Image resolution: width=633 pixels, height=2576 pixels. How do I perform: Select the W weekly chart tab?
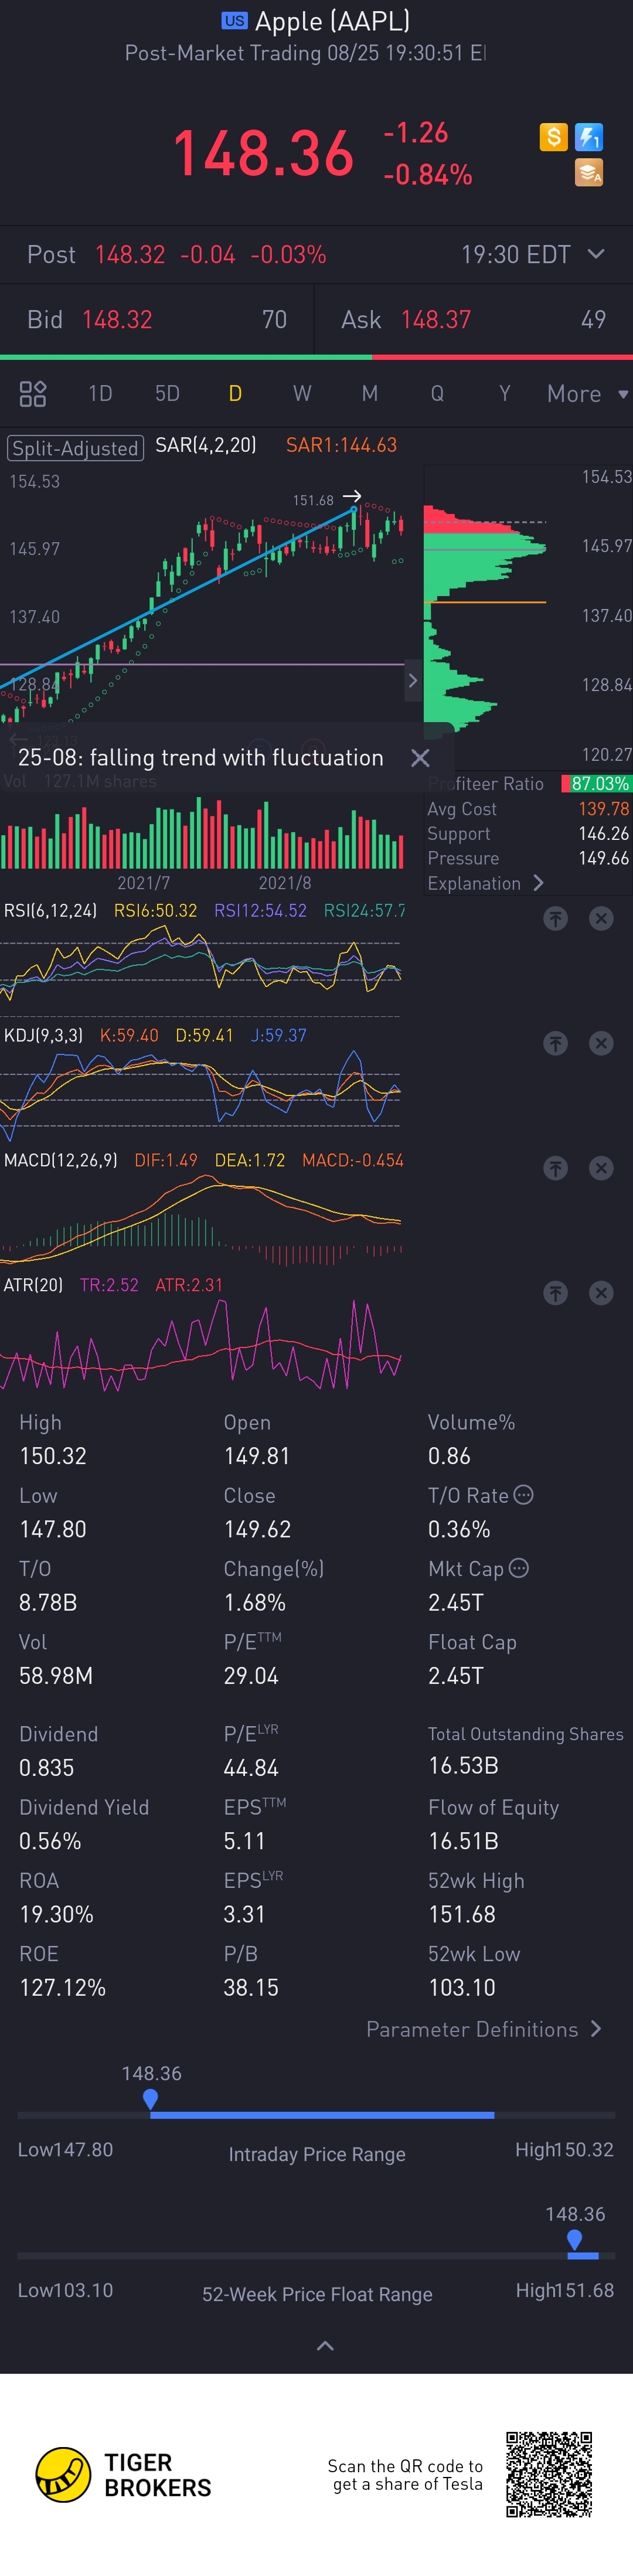302,393
